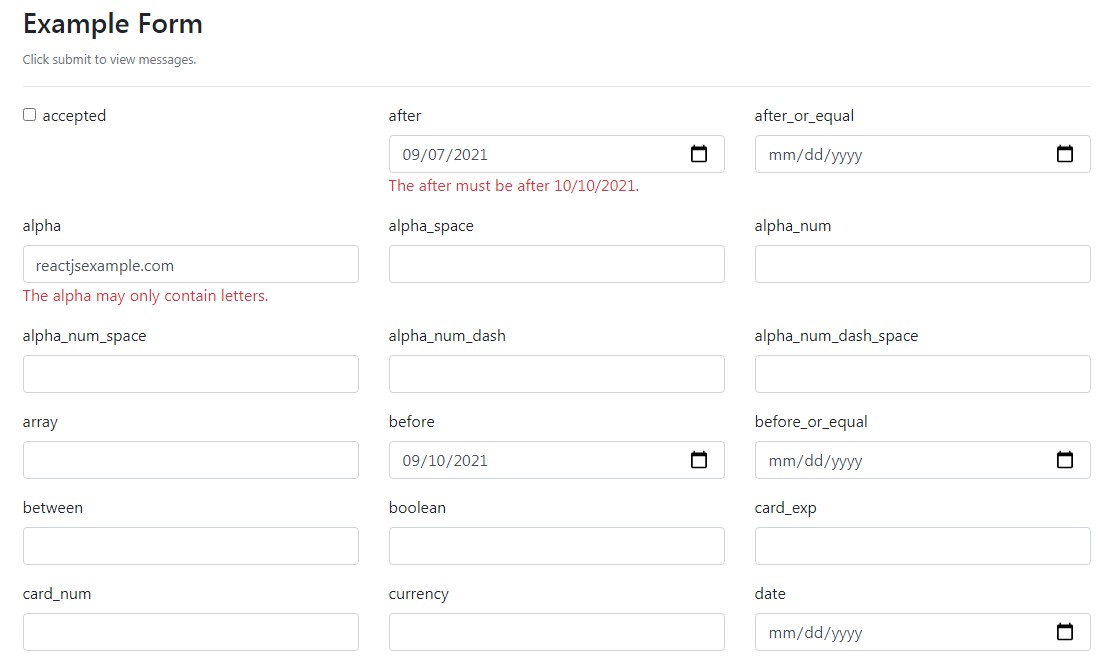1120x660 pixels.
Task: Click the empty alpha_num input
Action: pos(922,264)
